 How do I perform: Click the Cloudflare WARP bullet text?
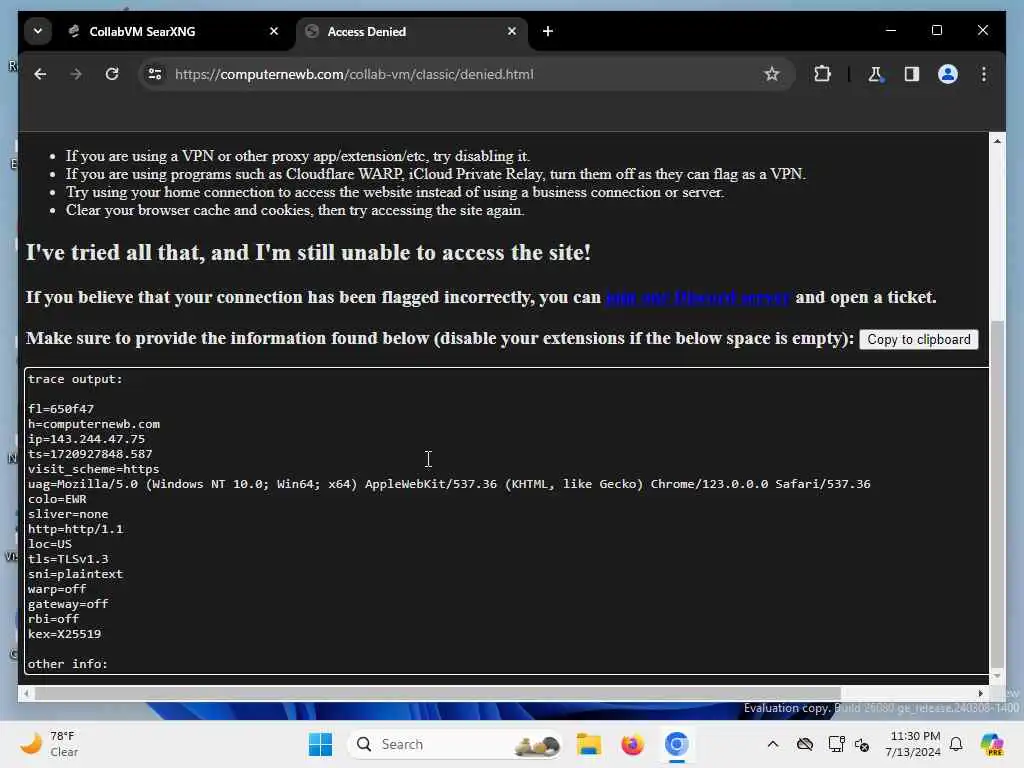coord(436,174)
